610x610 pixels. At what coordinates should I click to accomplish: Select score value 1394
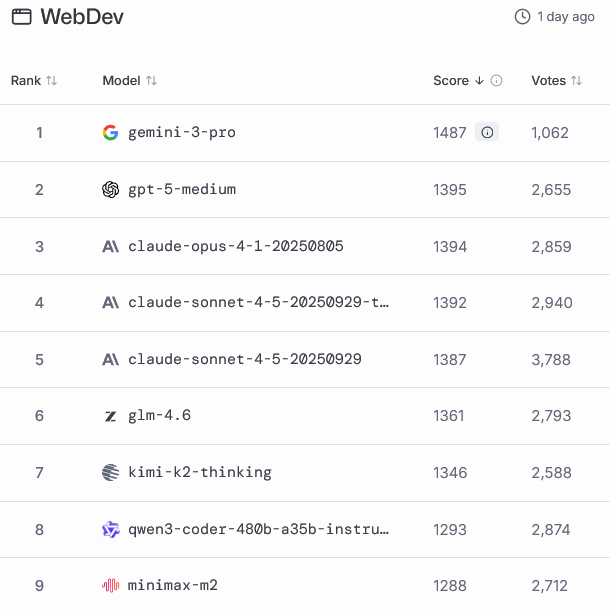point(450,247)
